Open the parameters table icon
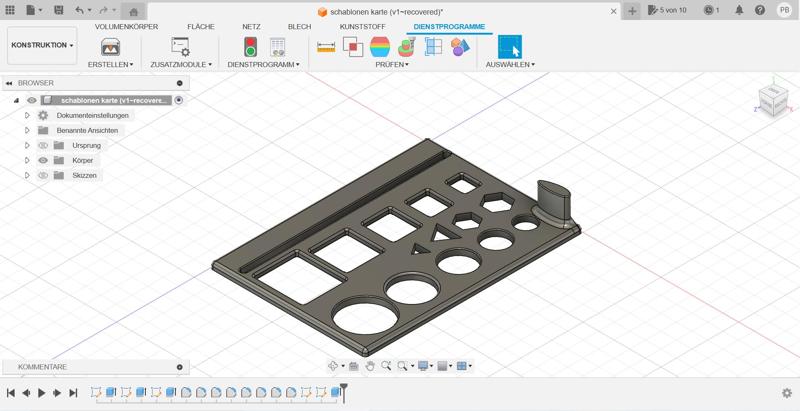800x411 pixels. (278, 47)
